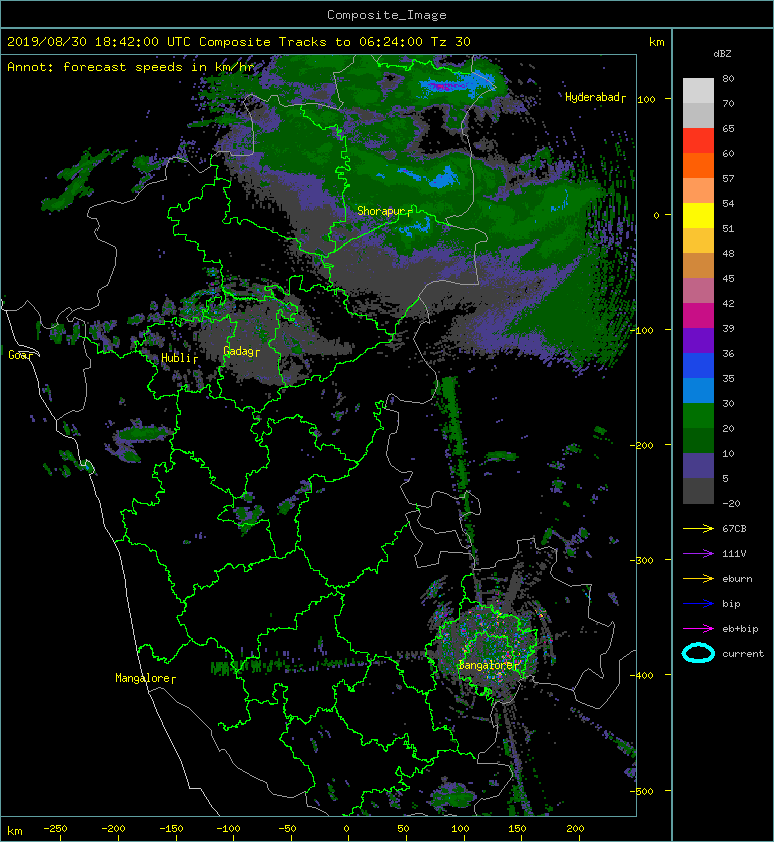Screen dimensions: 774x842
Task: Click the -150 tick on the horizontal axis
Action: (x=171, y=829)
